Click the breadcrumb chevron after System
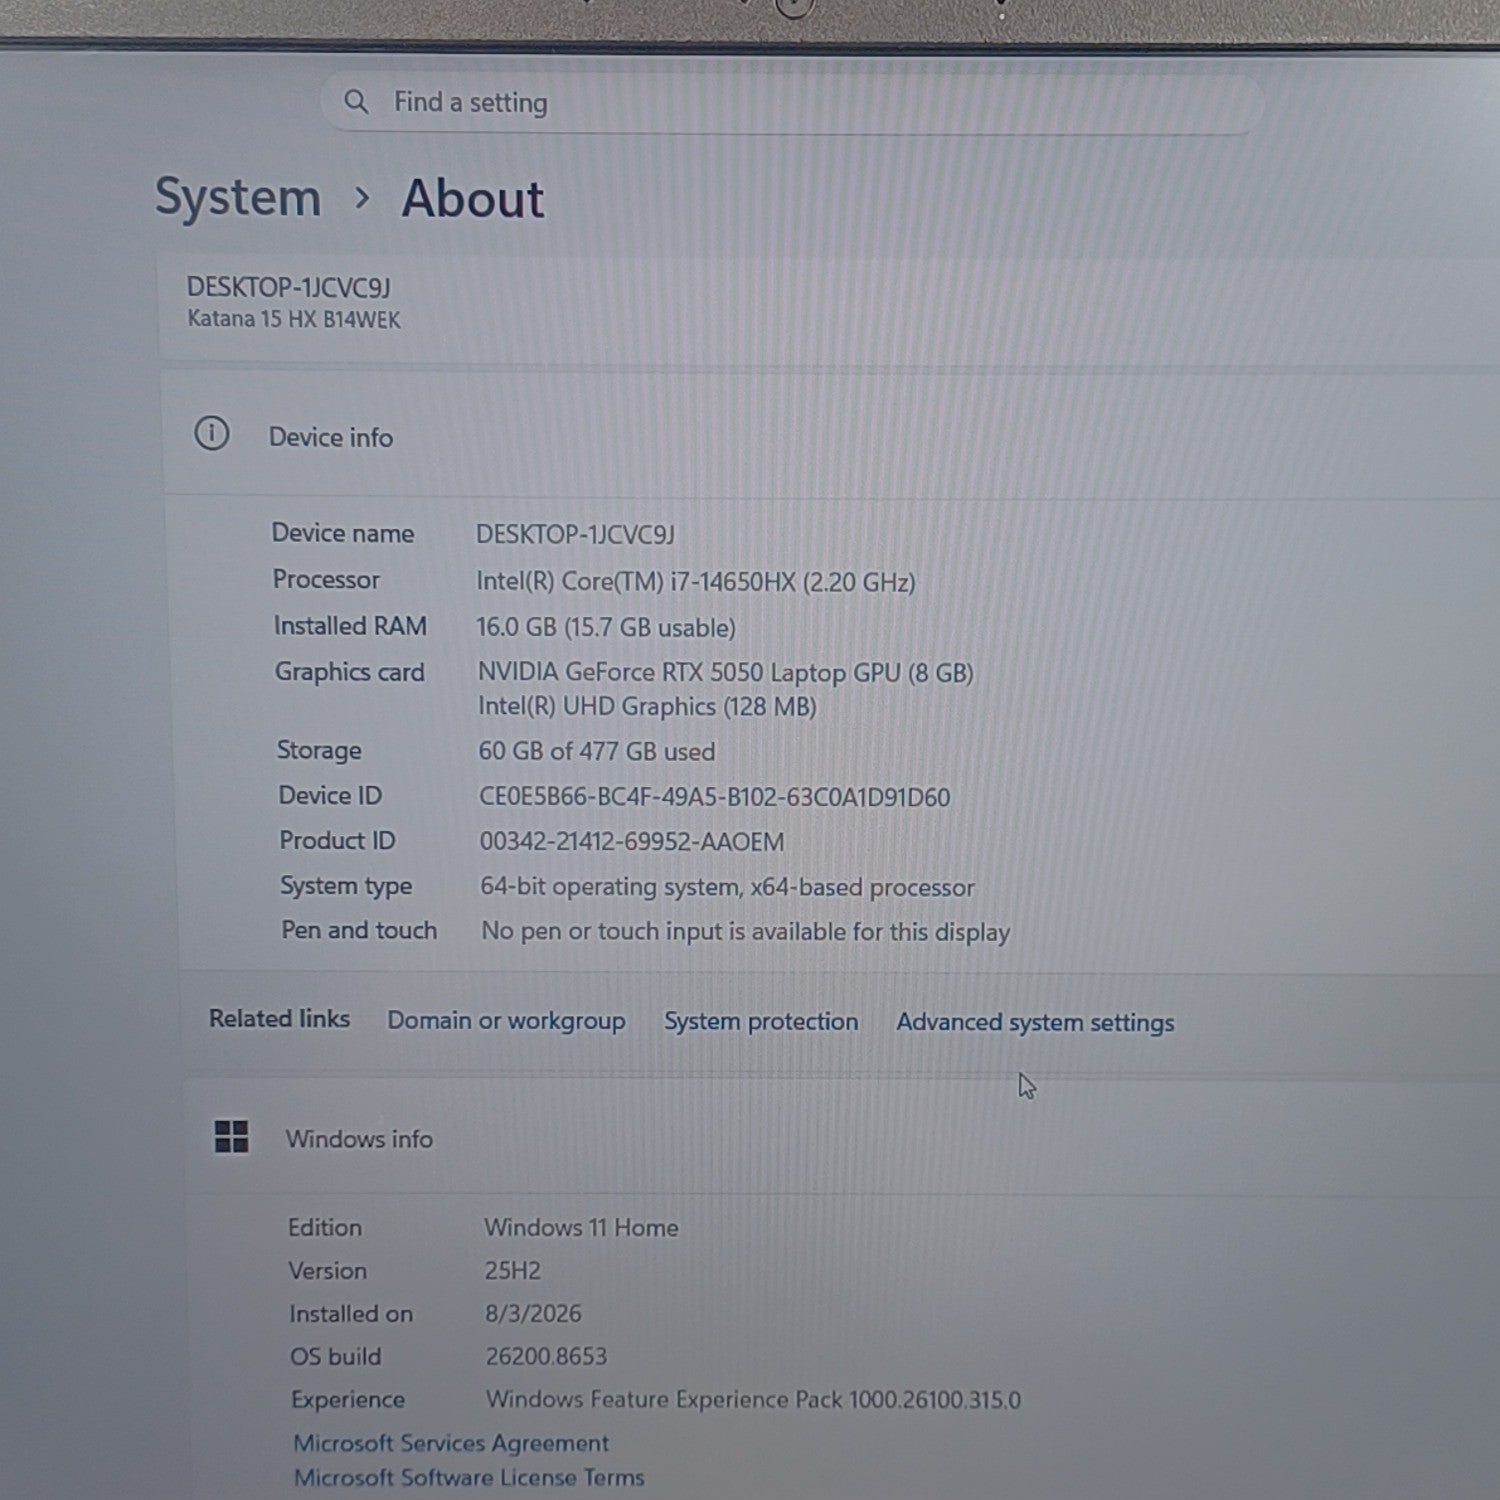The height and width of the screenshot is (1500, 1500). pyautogui.click(x=362, y=198)
